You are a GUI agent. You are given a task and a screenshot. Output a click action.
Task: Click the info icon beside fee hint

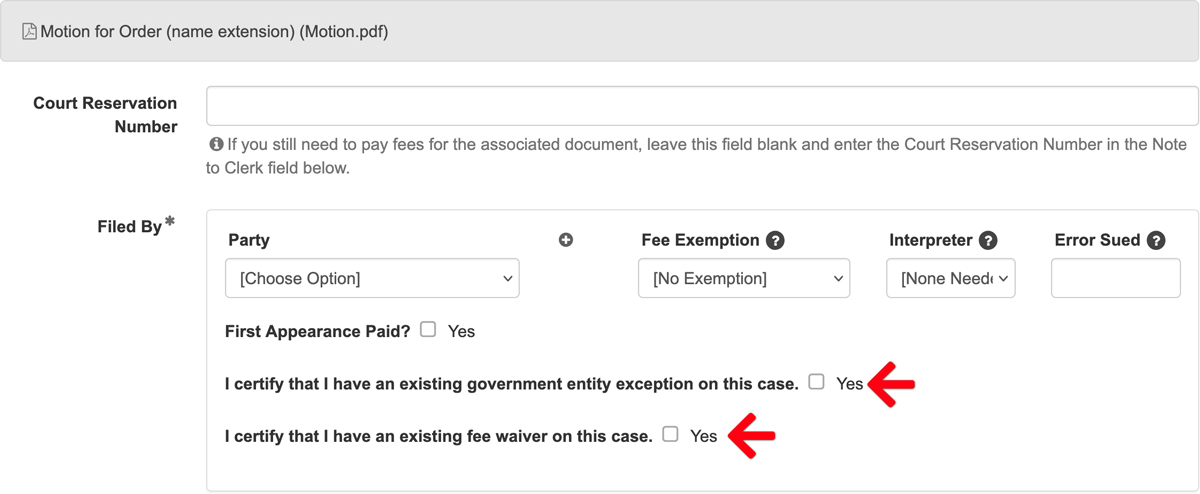(x=216, y=144)
